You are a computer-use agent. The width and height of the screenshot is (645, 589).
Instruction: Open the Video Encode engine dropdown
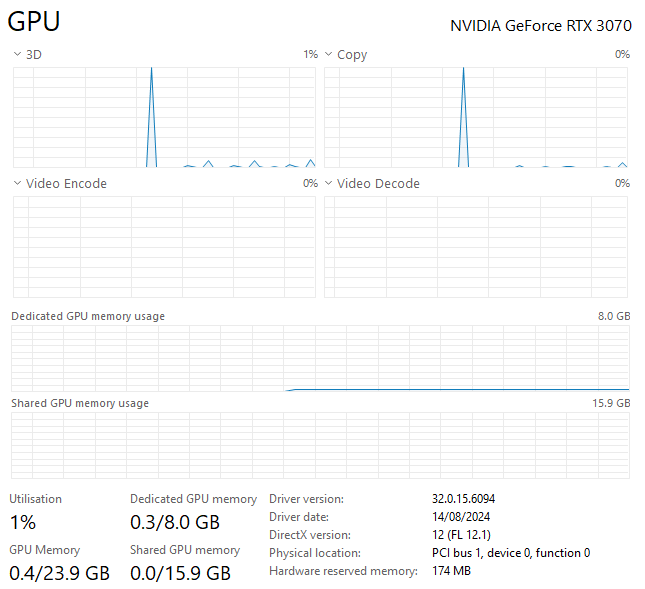[x=17, y=184]
